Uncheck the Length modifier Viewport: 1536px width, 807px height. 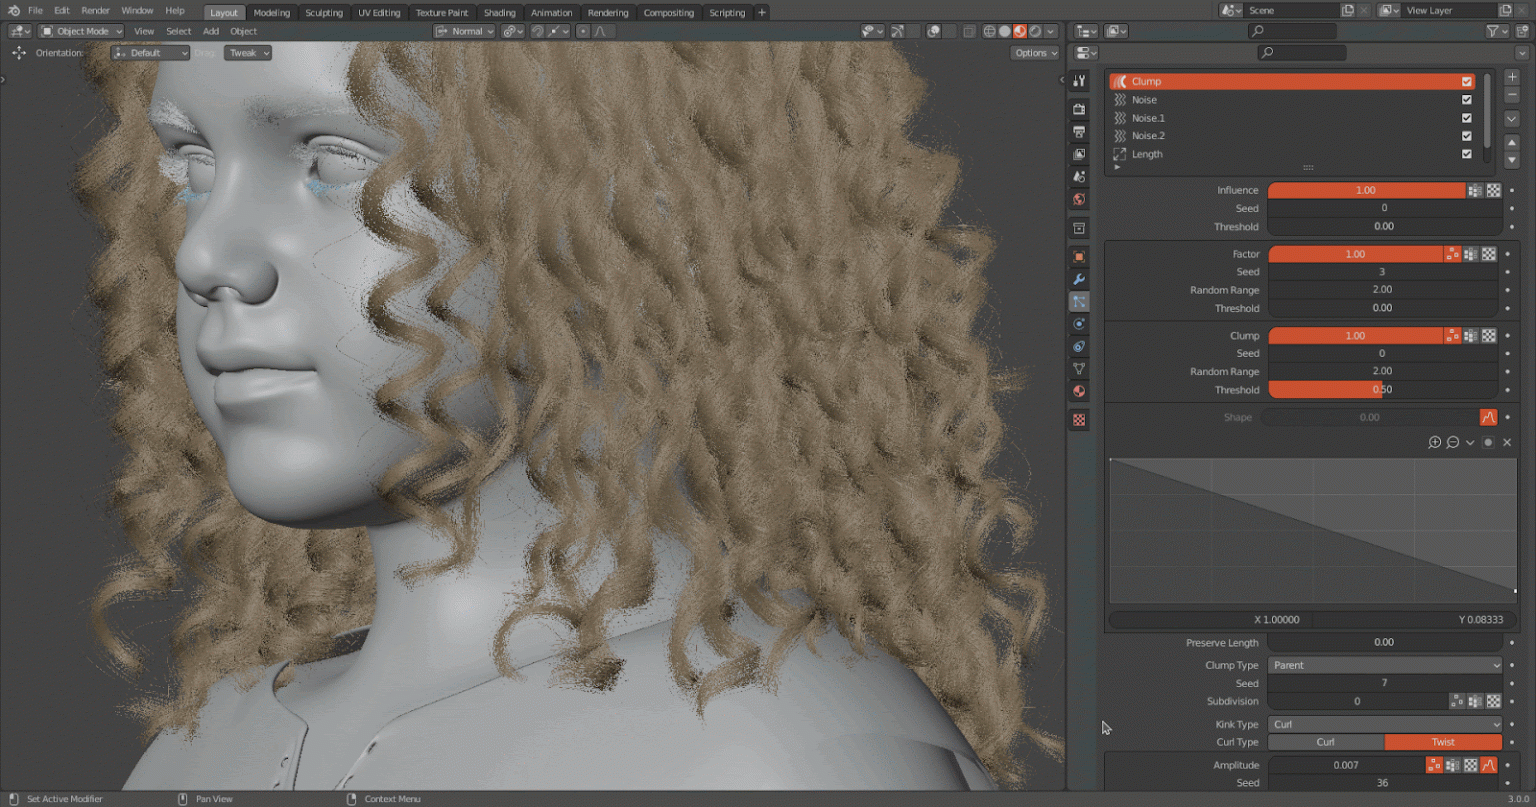(1467, 154)
